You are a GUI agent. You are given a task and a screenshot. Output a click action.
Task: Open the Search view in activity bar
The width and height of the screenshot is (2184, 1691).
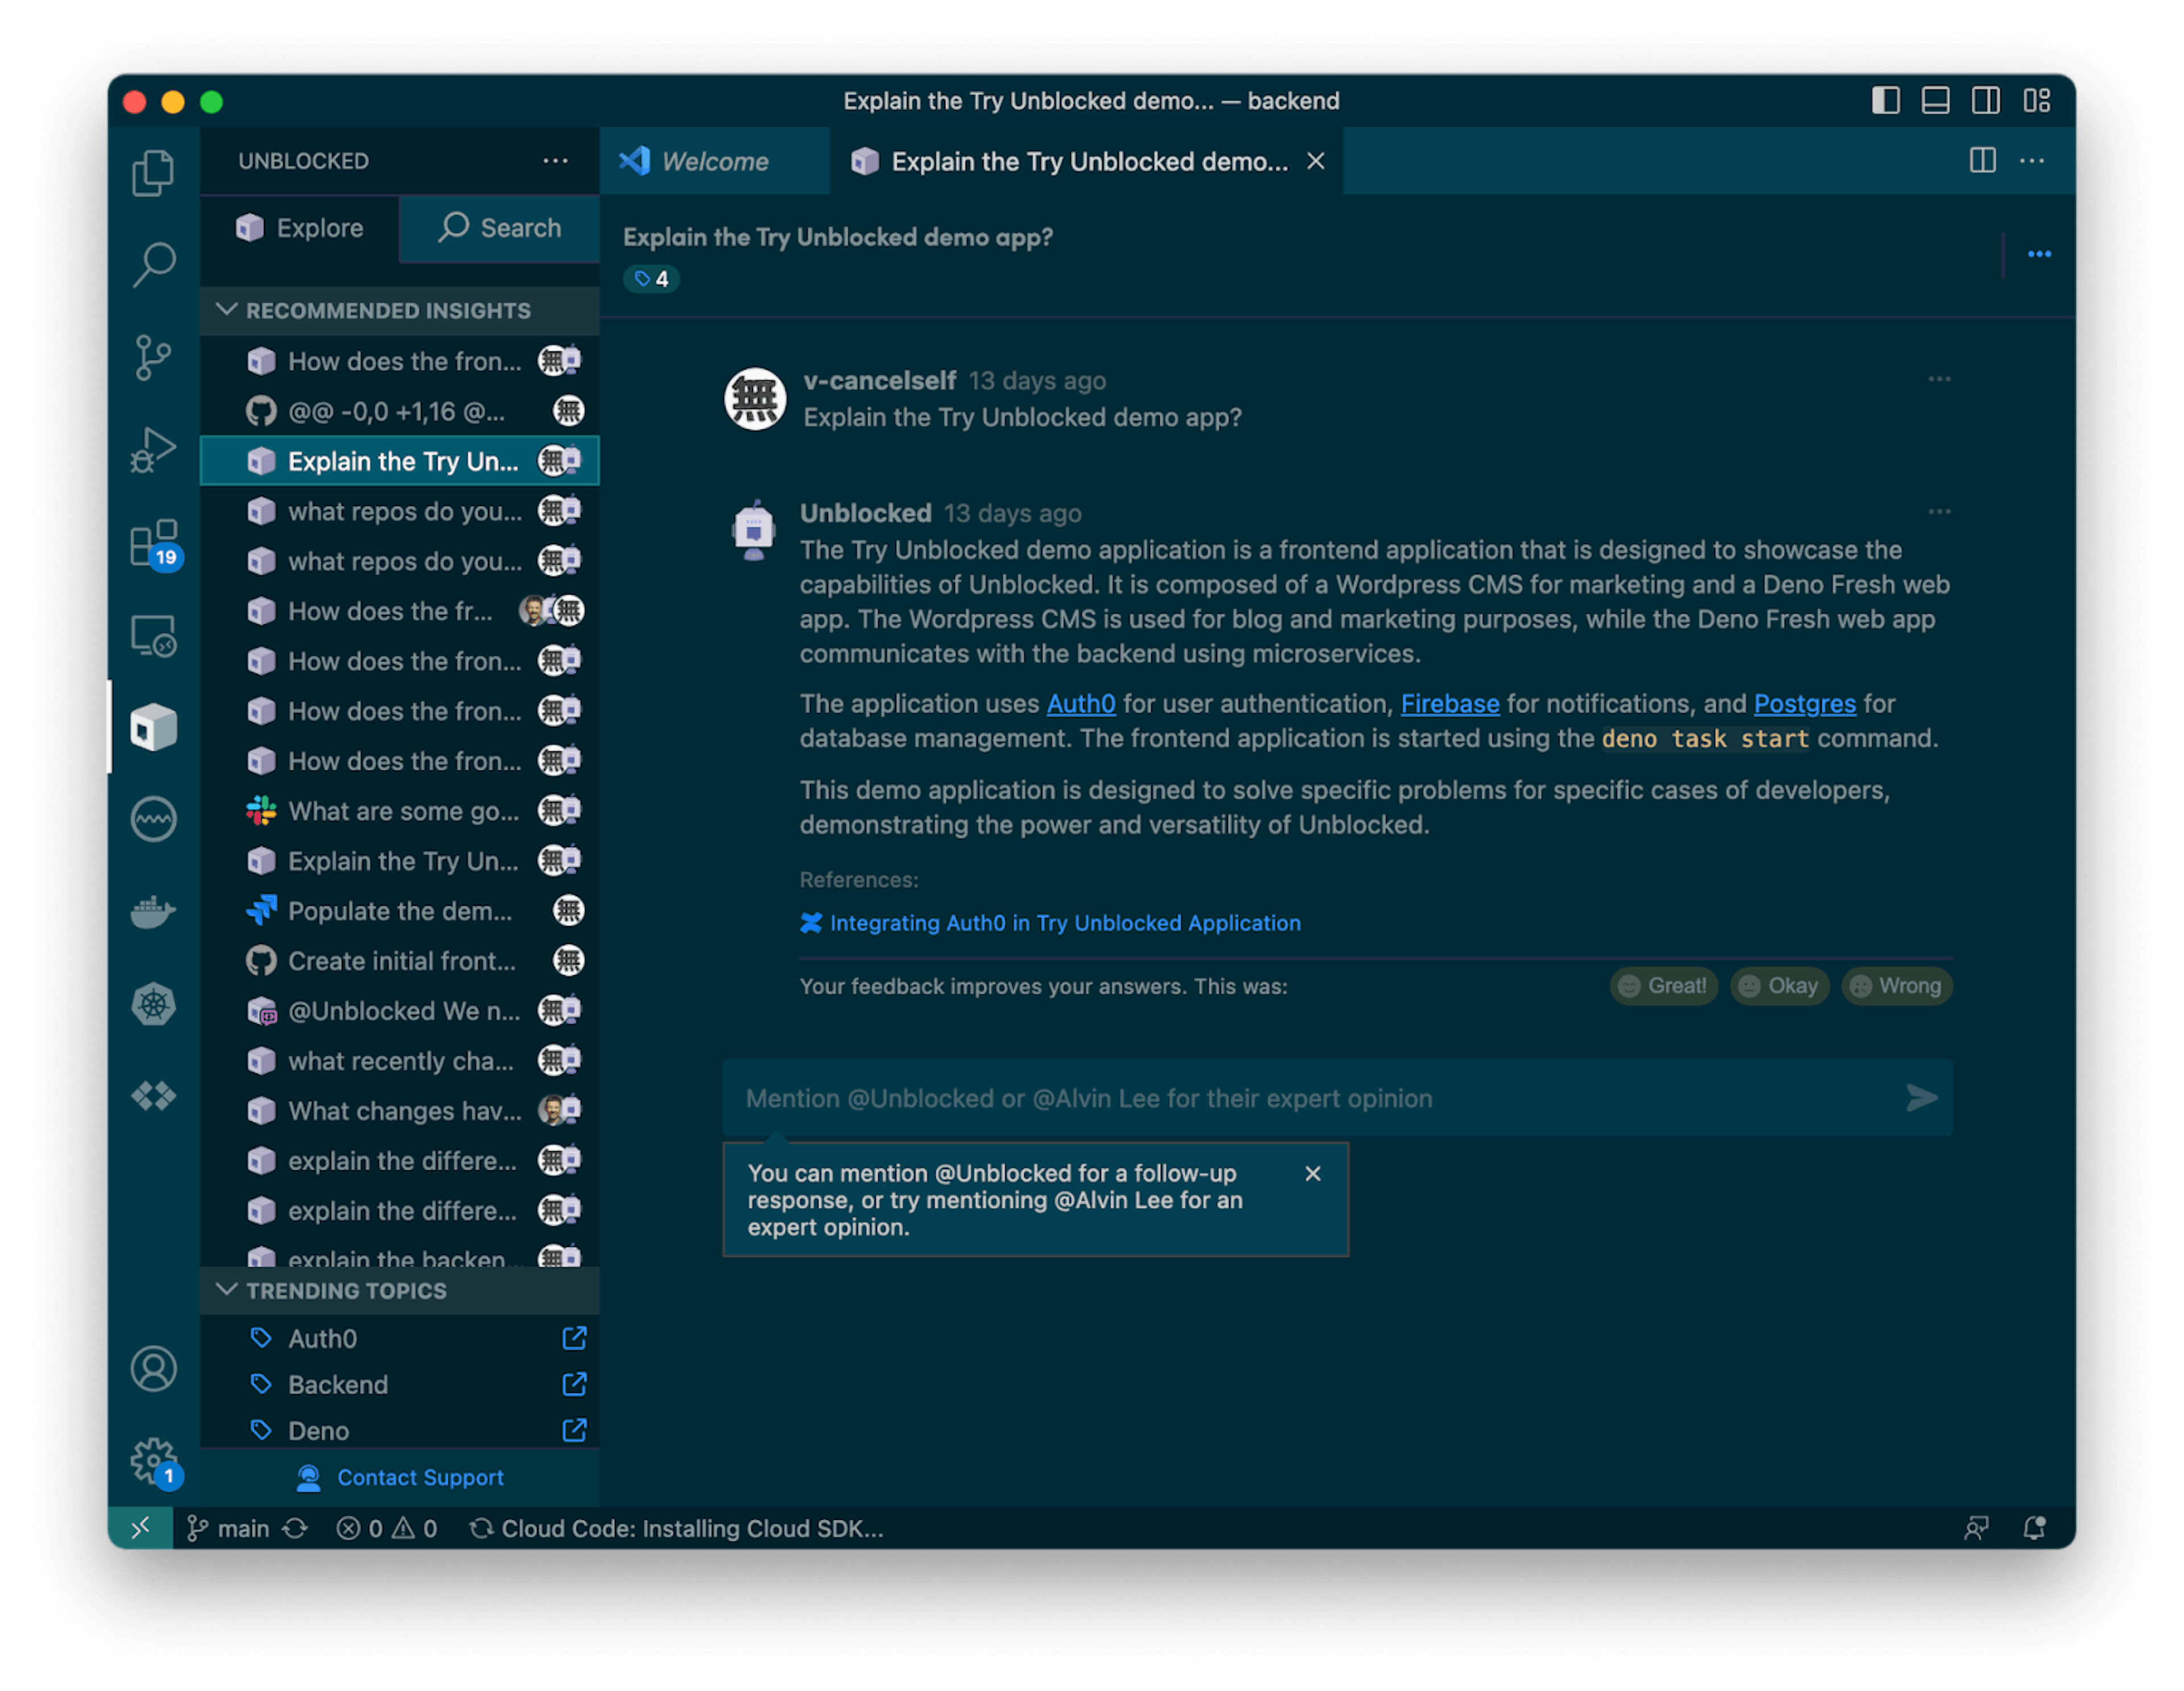(x=153, y=265)
